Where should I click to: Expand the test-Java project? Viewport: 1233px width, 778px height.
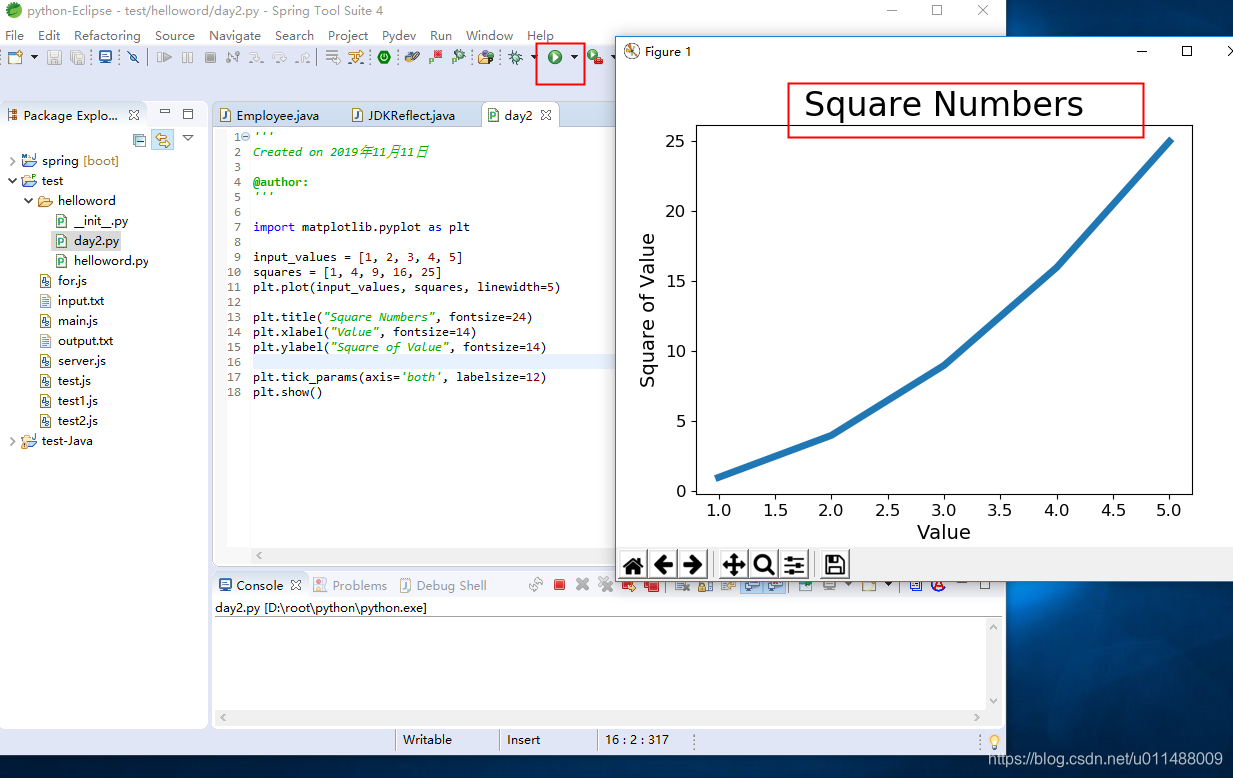[x=11, y=440]
